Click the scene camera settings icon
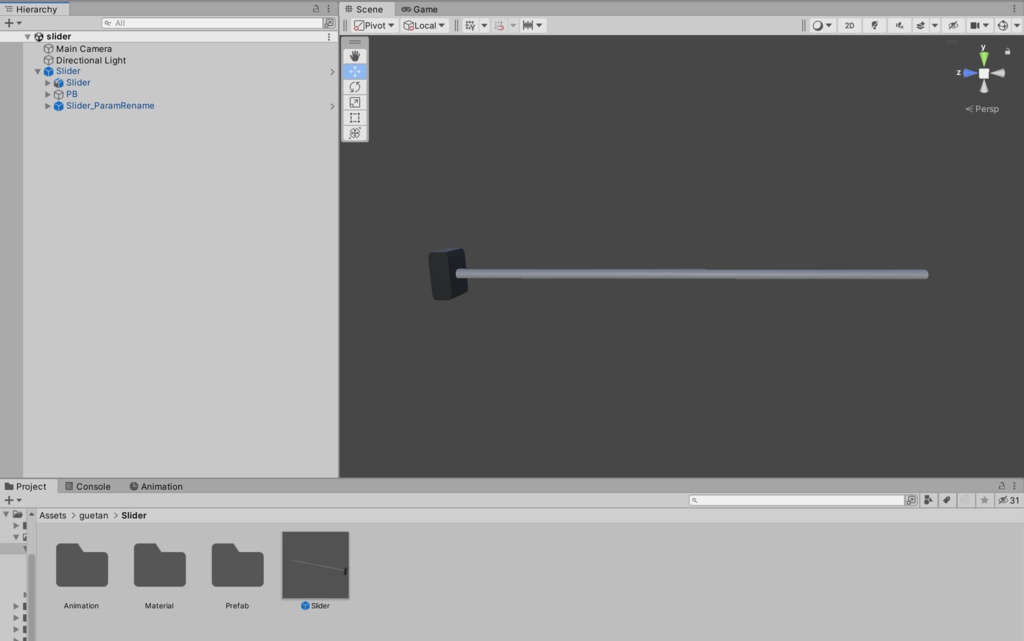The image size is (1024, 641). (x=975, y=25)
